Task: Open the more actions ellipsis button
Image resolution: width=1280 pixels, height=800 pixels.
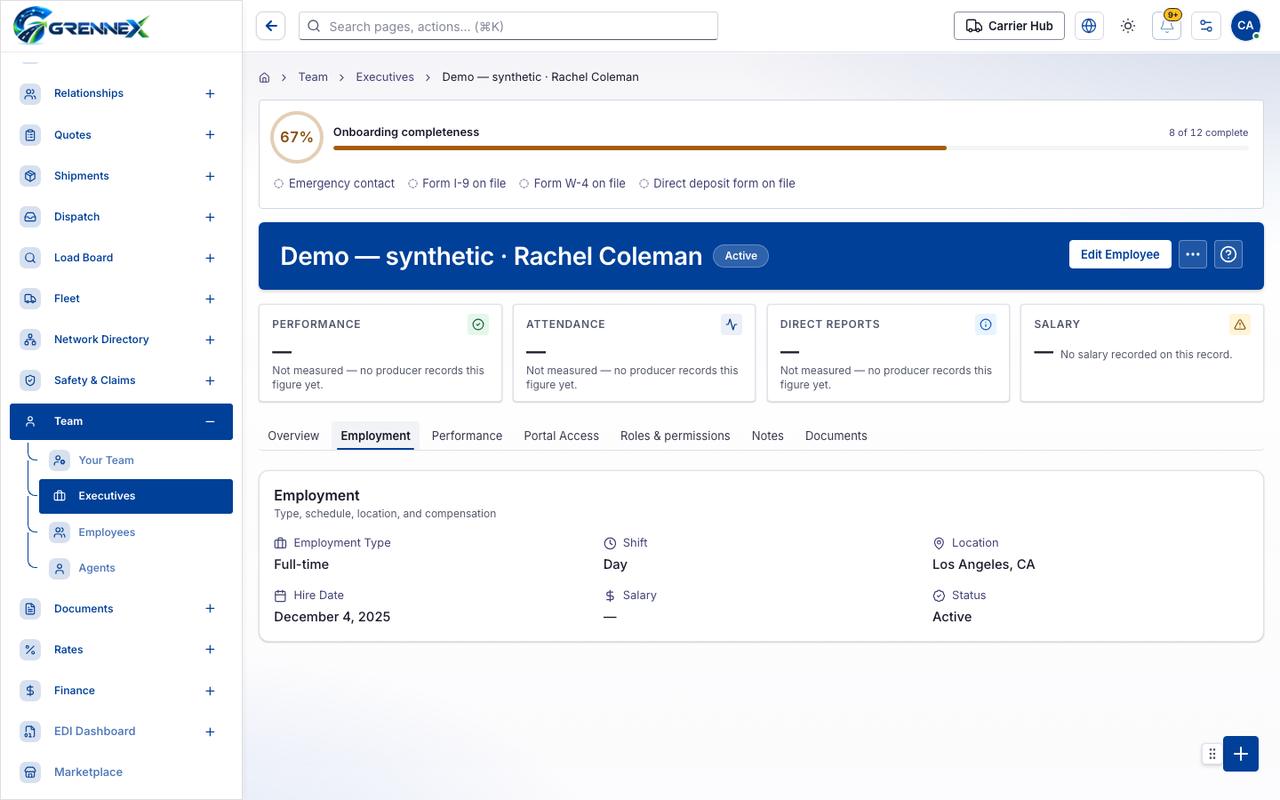Action: pyautogui.click(x=1192, y=254)
